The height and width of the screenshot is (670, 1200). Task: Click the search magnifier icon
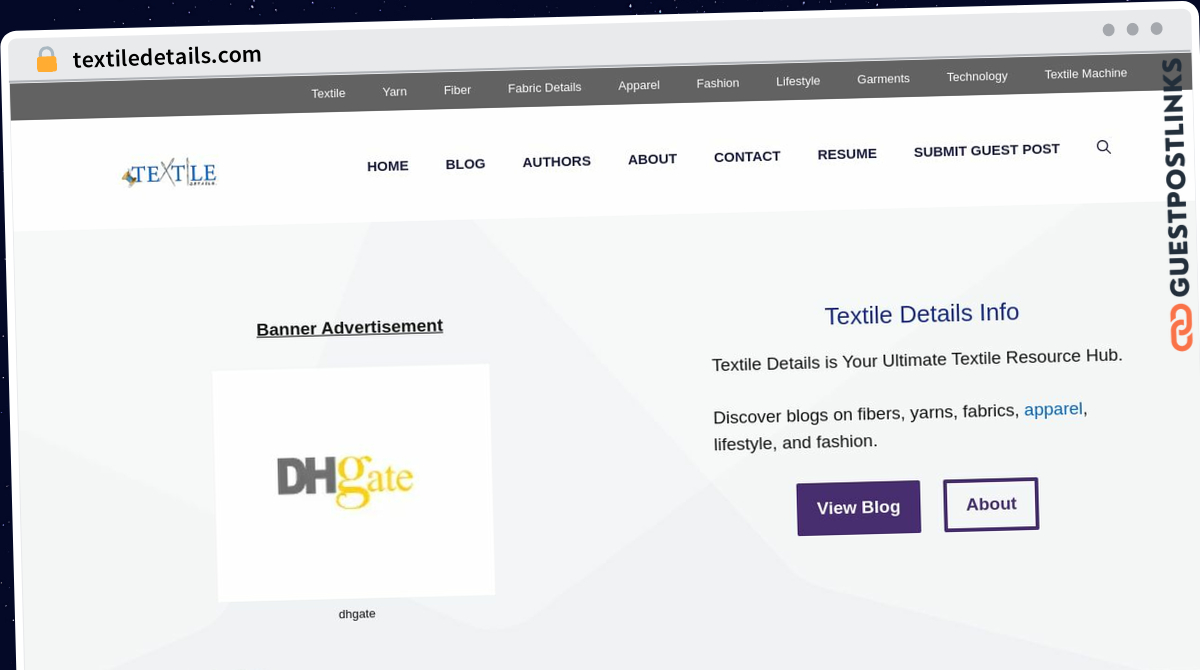pyautogui.click(x=1104, y=147)
